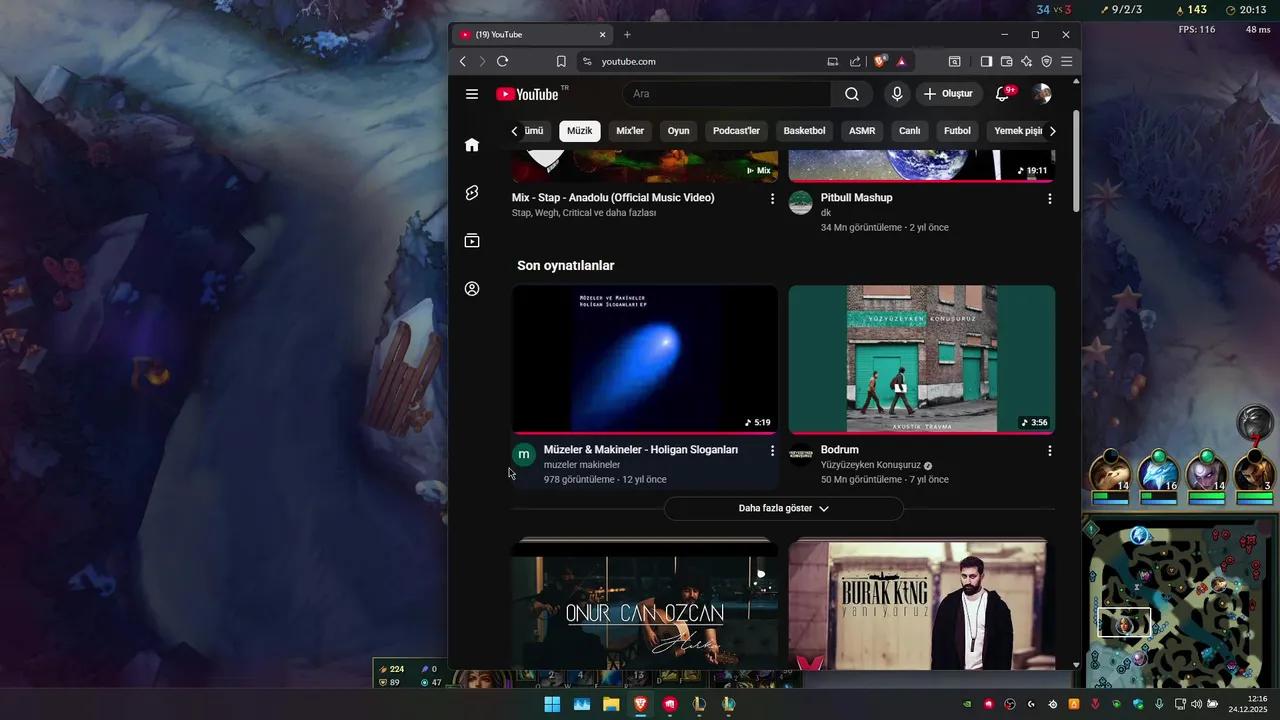Image resolution: width=1280 pixels, height=720 pixels.
Task: Open Brave Shields in the address bar
Action: (x=879, y=61)
